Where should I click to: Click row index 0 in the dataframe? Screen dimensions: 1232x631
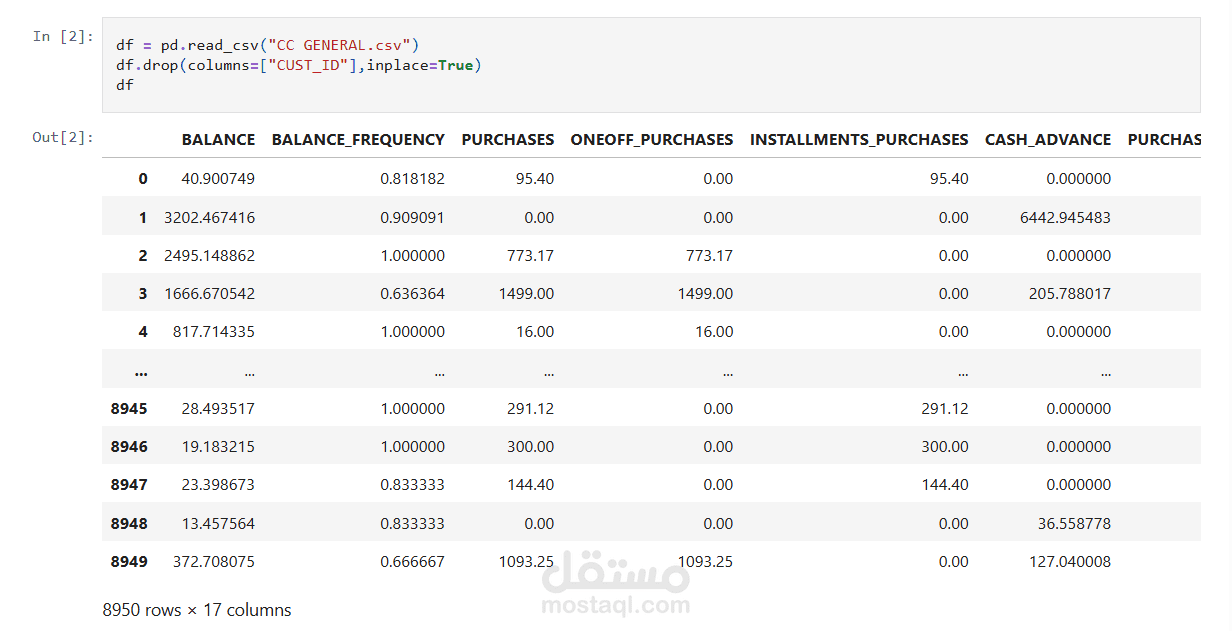coord(143,179)
